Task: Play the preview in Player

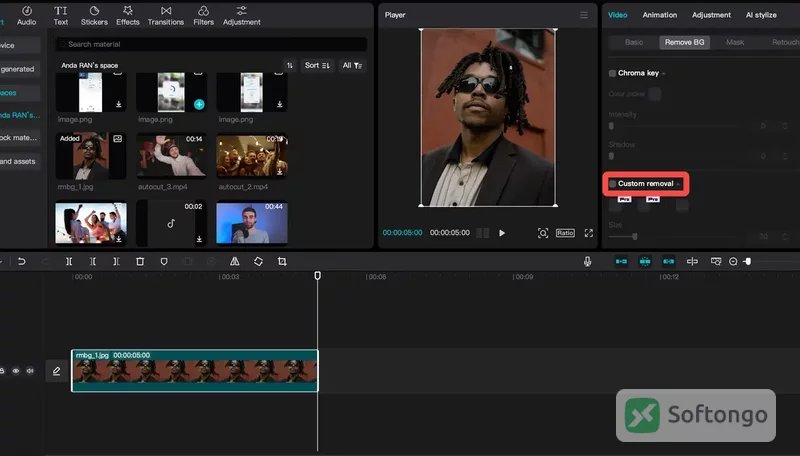Action: pos(502,233)
